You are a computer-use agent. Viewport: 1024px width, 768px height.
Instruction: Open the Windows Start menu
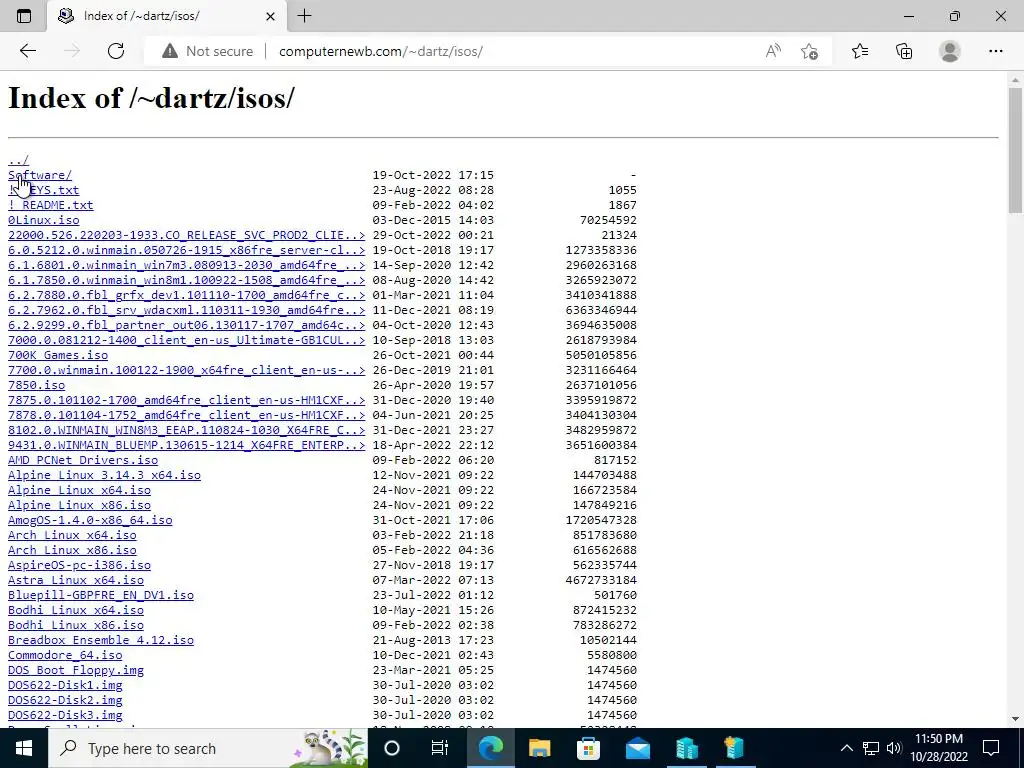[x=24, y=748]
